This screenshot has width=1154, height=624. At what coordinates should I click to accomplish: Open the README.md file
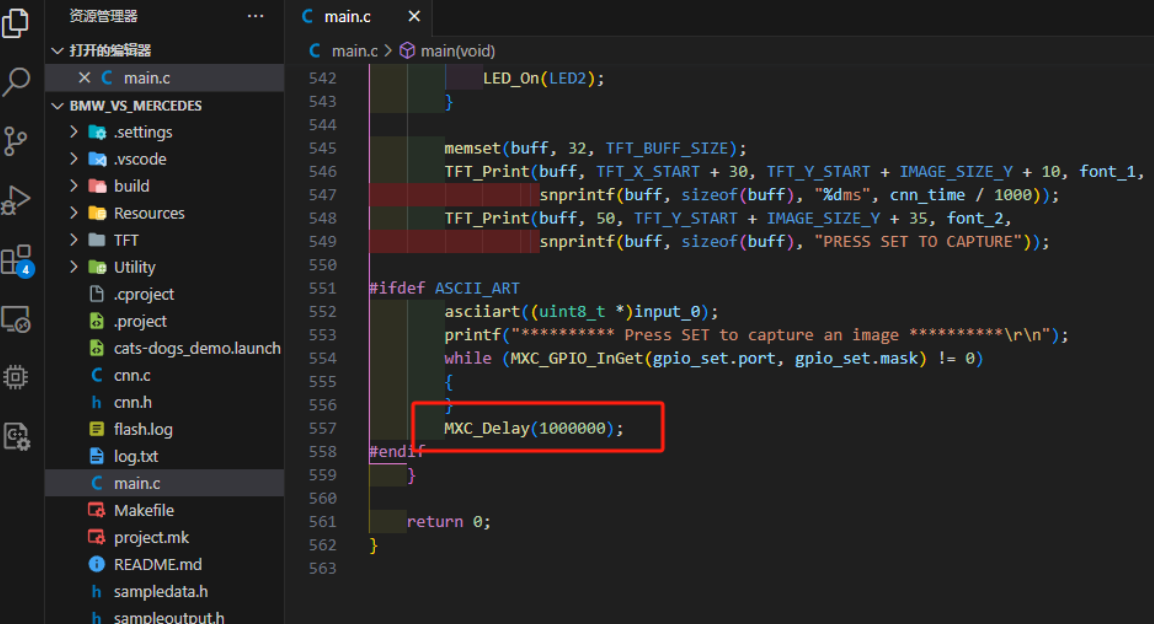tap(157, 564)
